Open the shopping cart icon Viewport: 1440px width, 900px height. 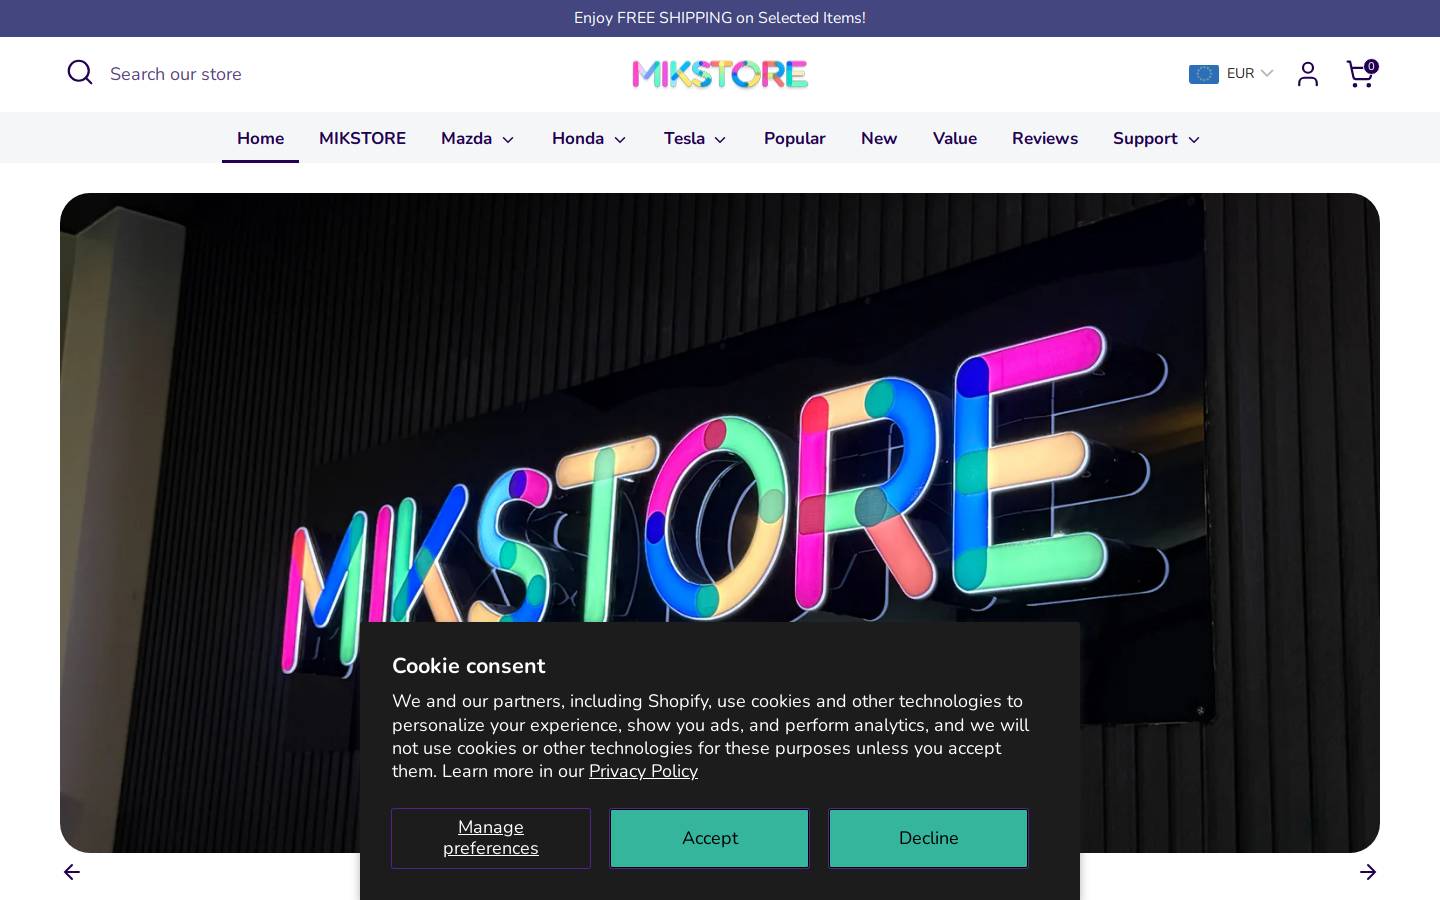[1361, 74]
